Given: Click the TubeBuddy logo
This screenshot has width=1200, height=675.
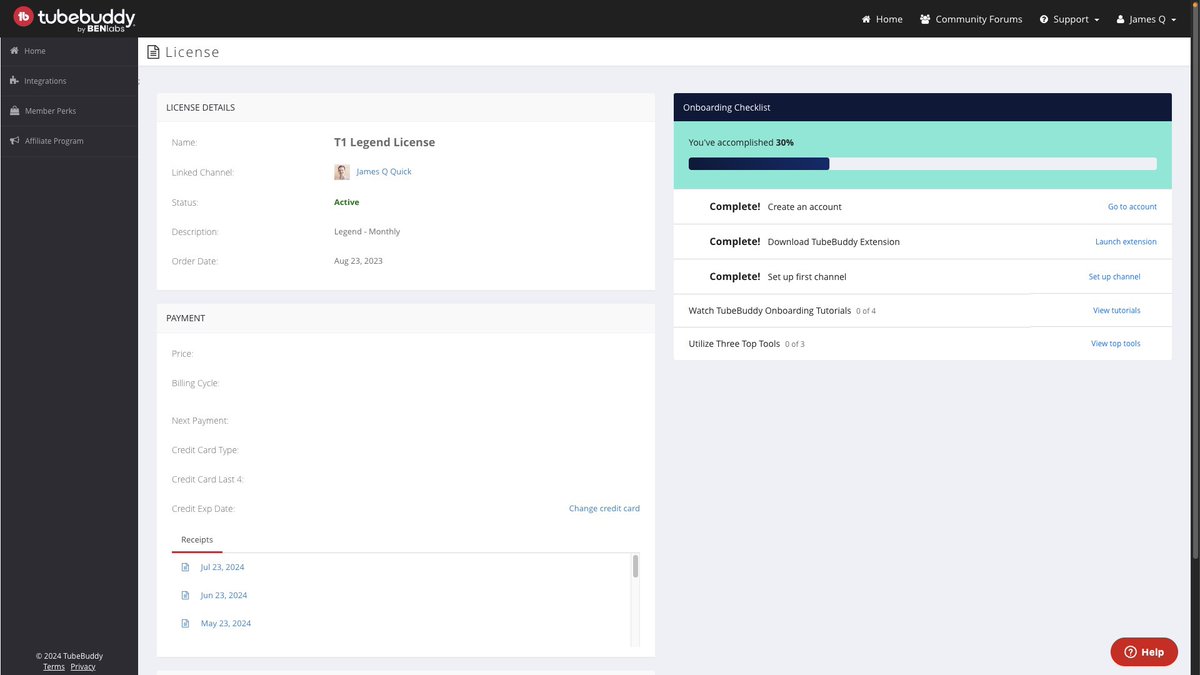Looking at the screenshot, I should pyautogui.click(x=74, y=19).
